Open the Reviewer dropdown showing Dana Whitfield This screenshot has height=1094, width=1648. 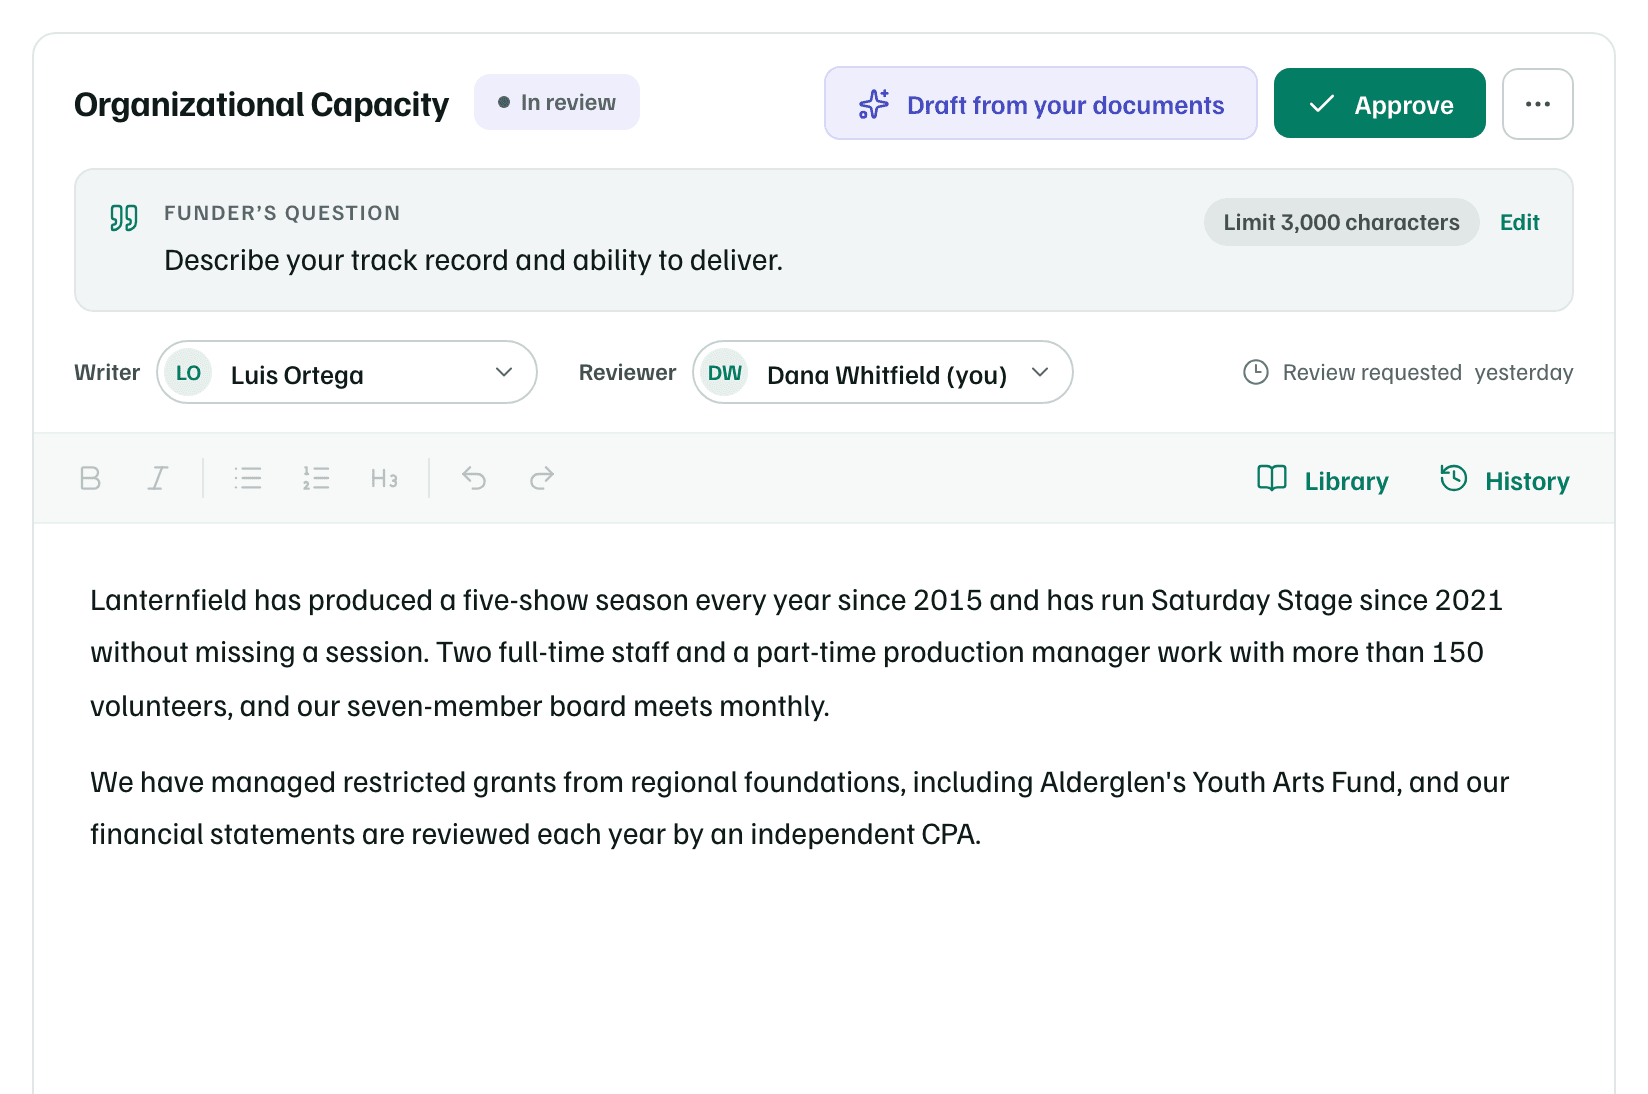tap(882, 372)
